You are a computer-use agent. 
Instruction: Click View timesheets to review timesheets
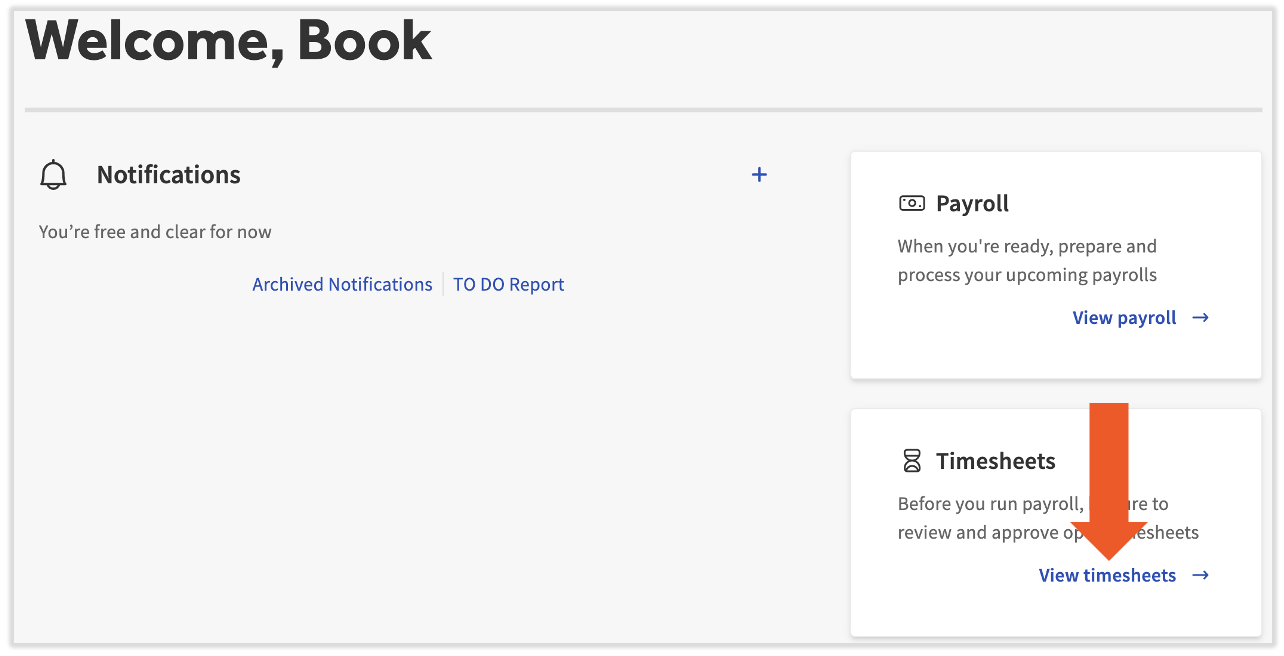1107,575
